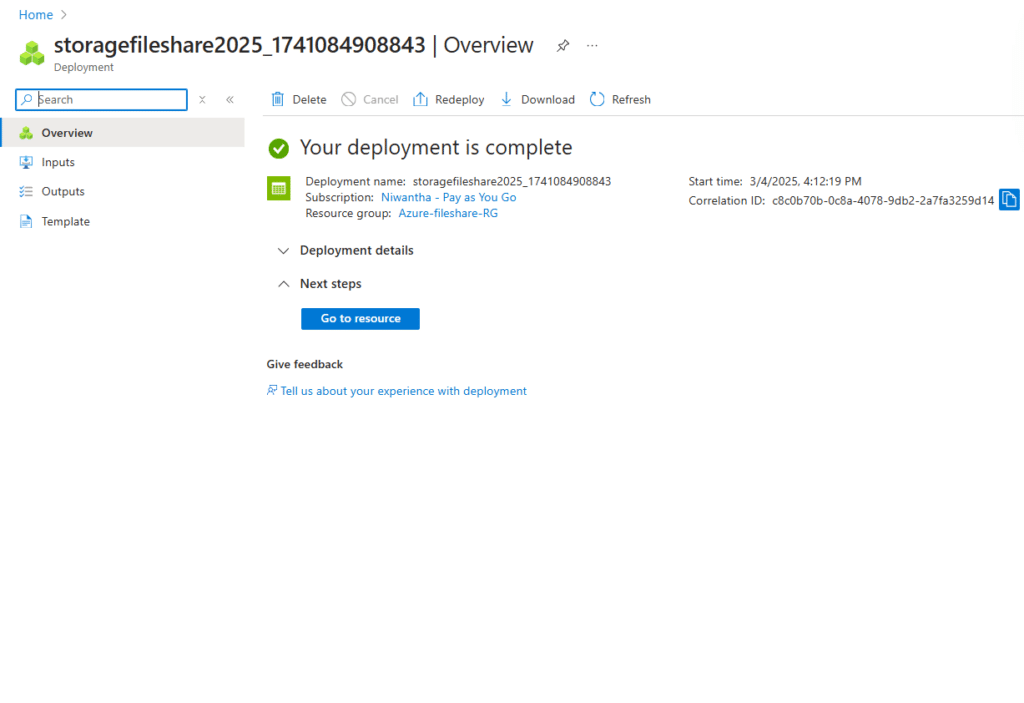The width and height of the screenshot is (1024, 703).
Task: Open the Outputs menu item
Action: 63,191
